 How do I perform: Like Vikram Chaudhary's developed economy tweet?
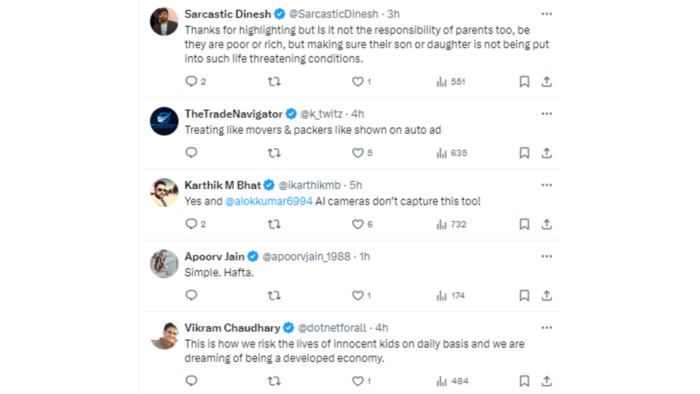(358, 381)
